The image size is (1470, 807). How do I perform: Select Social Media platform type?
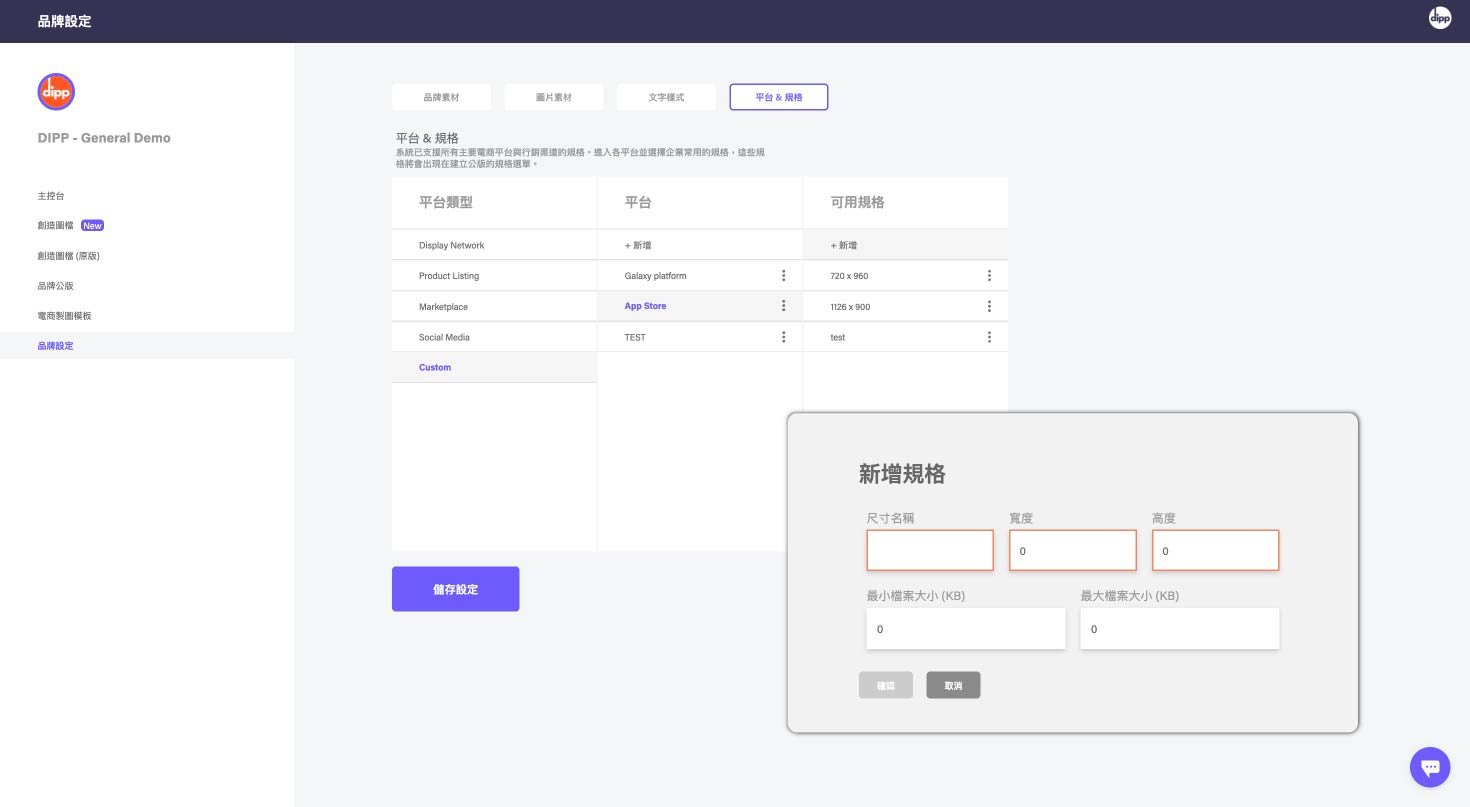[494, 337]
